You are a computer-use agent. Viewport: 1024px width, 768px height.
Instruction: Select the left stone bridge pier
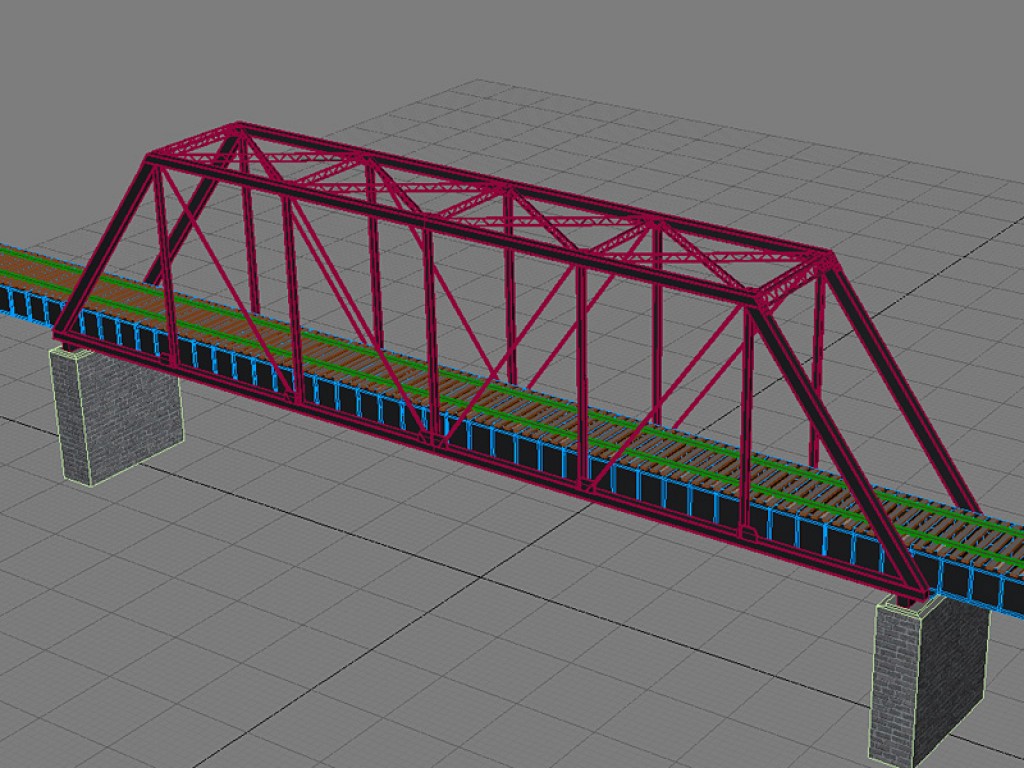[115, 412]
